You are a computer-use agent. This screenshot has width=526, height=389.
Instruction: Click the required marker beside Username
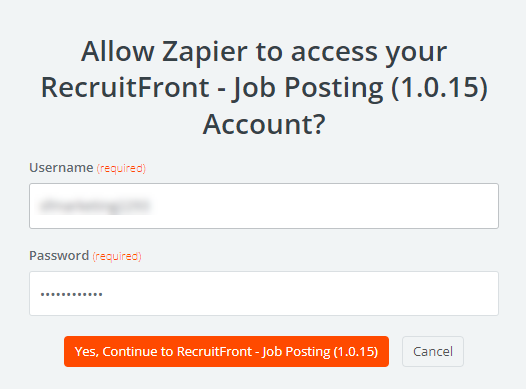tap(121, 168)
